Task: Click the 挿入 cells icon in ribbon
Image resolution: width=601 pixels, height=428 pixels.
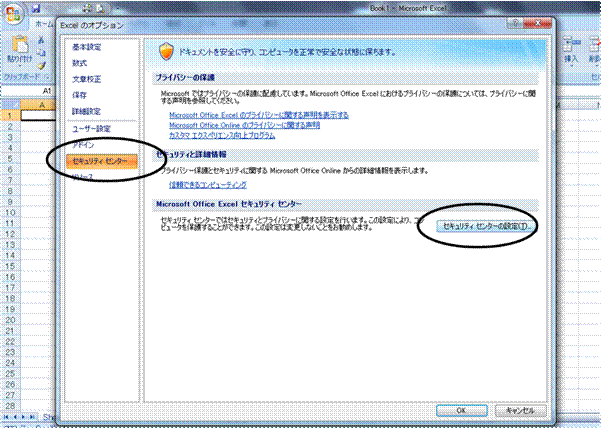Action: [x=571, y=44]
